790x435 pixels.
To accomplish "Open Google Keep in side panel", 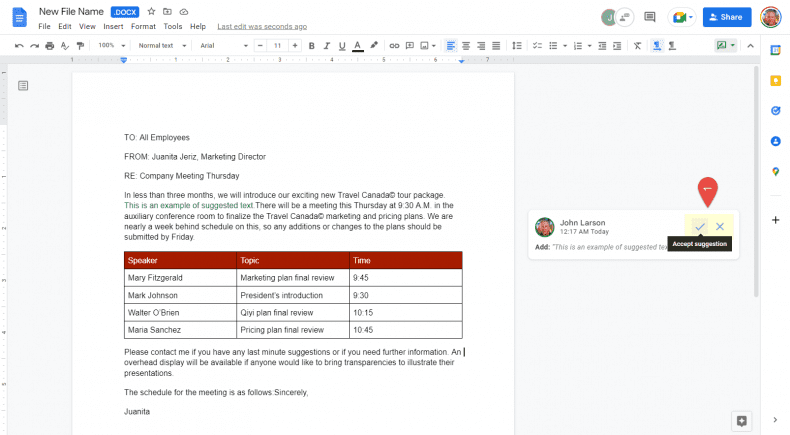I will pyautogui.click(x=775, y=80).
